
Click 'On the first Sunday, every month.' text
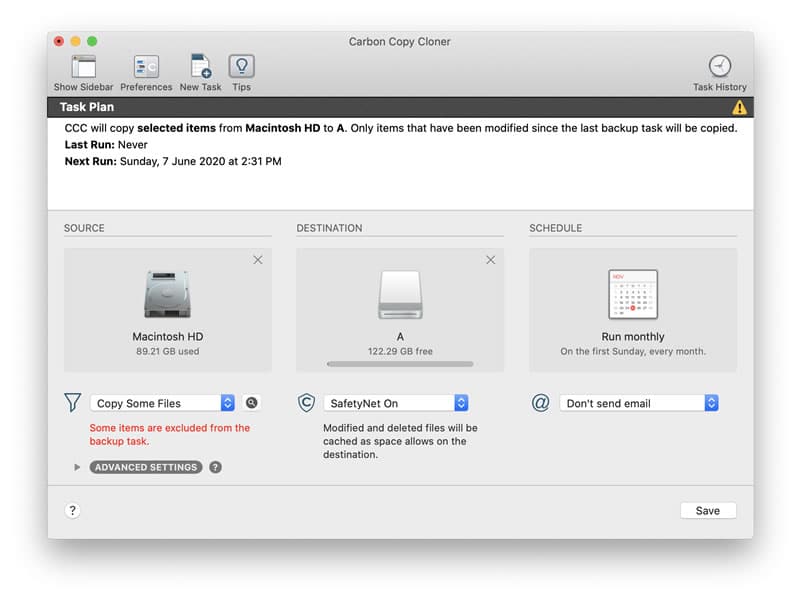pyautogui.click(x=633, y=352)
